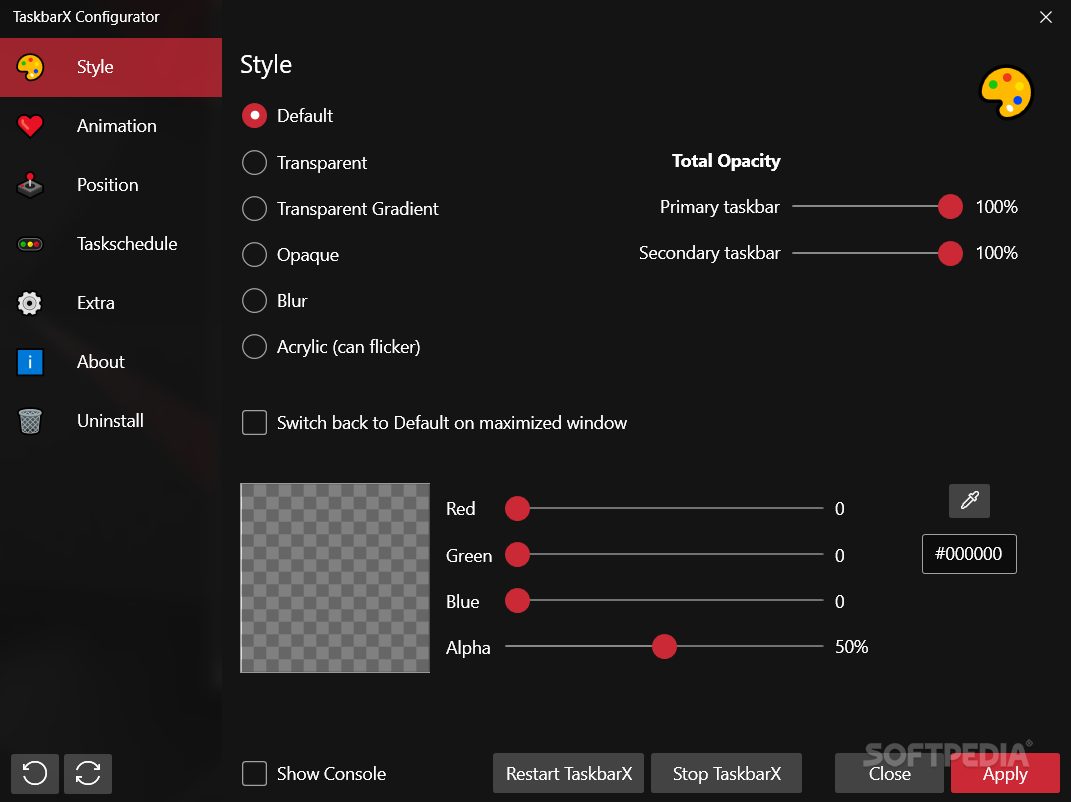Click the Blue color slider handle
Viewport: 1071px width, 802px height.
point(517,600)
